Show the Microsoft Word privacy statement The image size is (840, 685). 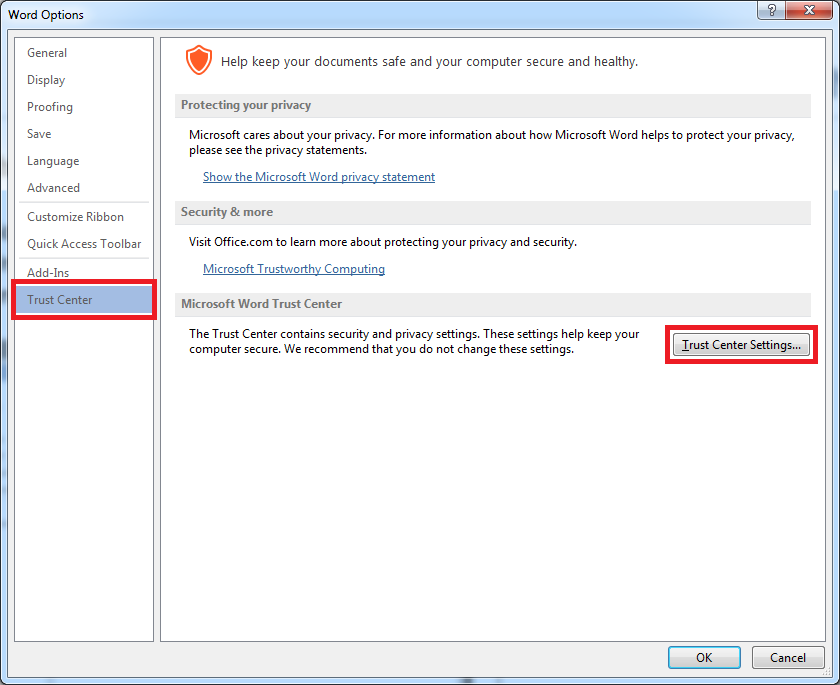[319, 177]
